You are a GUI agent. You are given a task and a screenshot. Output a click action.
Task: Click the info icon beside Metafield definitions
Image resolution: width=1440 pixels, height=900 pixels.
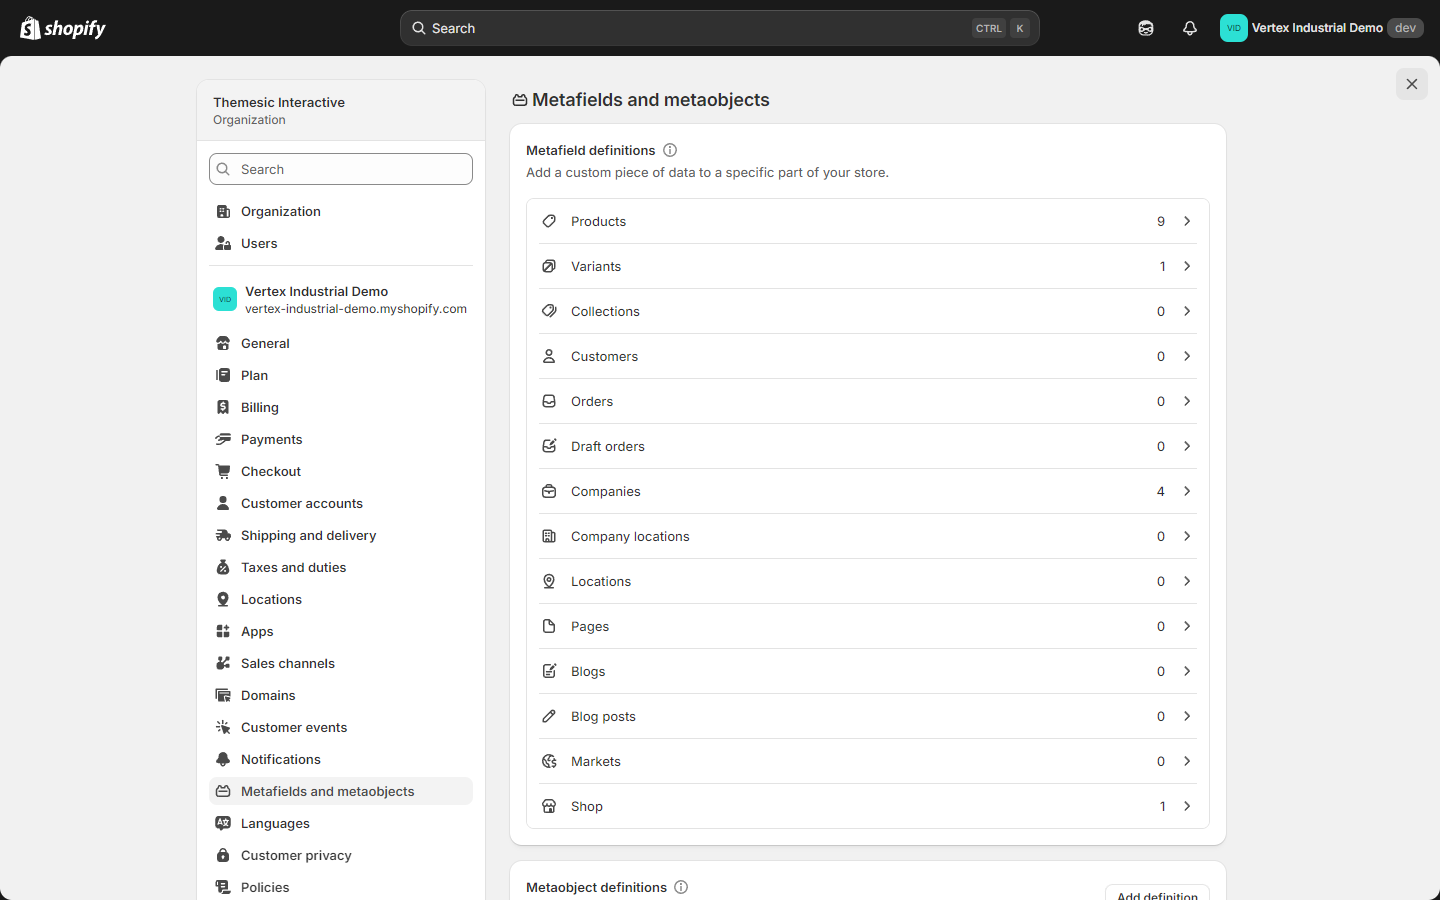click(x=670, y=150)
